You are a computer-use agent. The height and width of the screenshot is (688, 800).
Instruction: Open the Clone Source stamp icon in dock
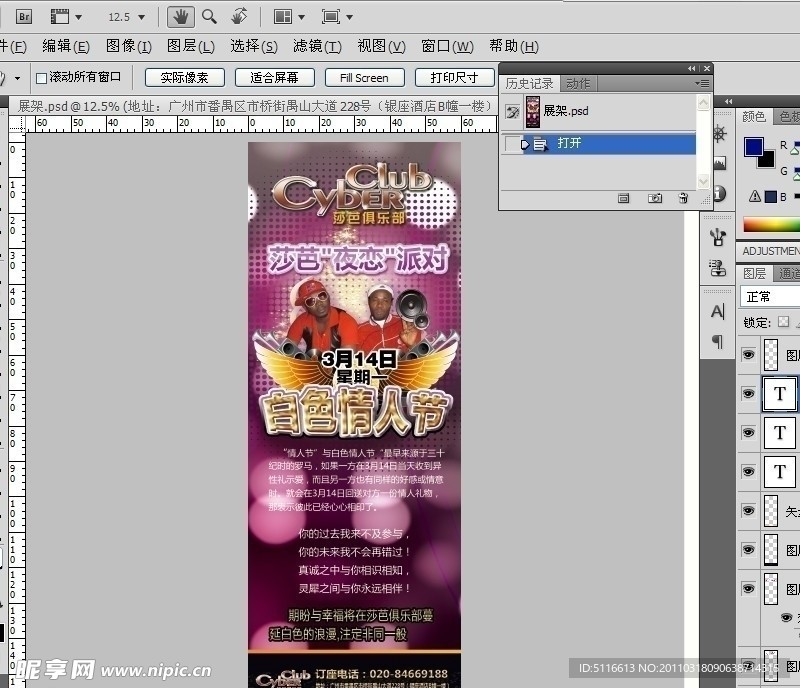click(x=718, y=268)
